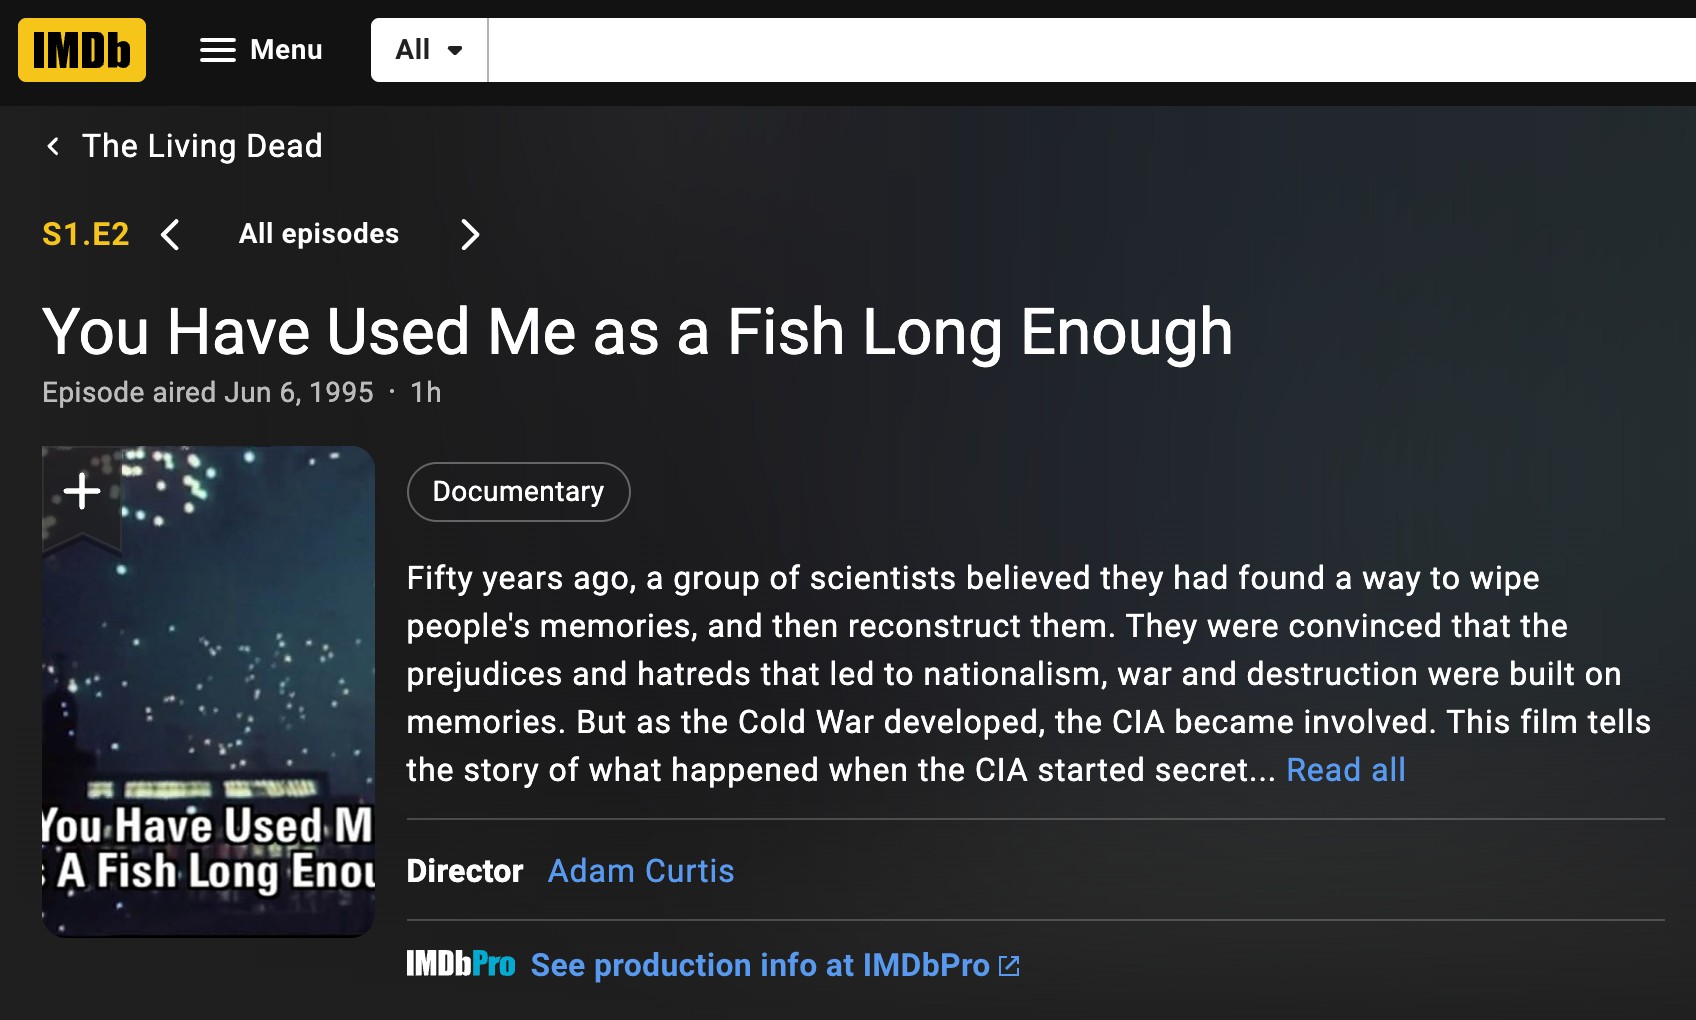Go to previous episode arrow
1696x1020 pixels.
click(x=171, y=235)
